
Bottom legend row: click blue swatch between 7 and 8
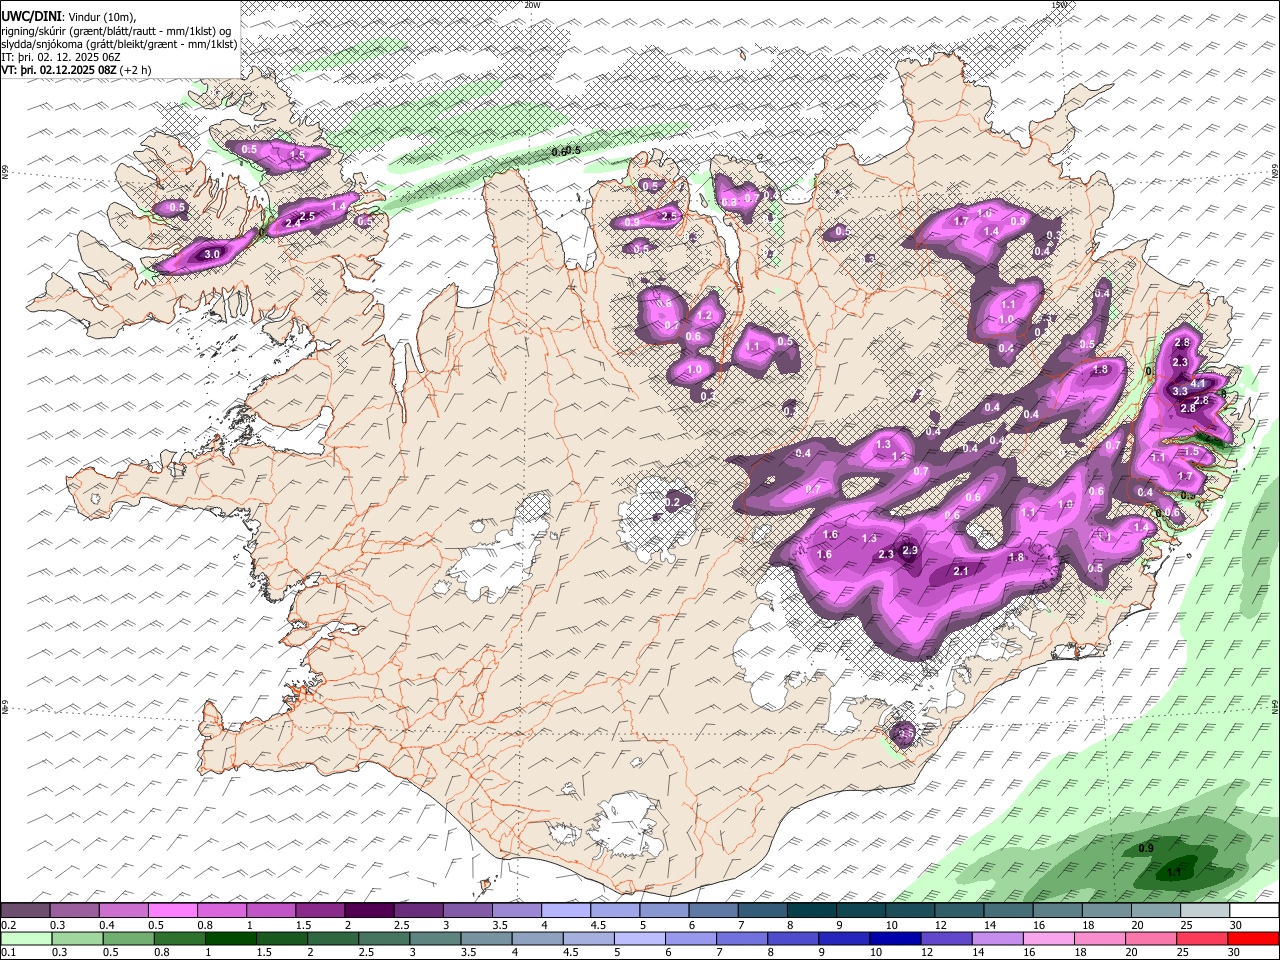tap(742, 938)
